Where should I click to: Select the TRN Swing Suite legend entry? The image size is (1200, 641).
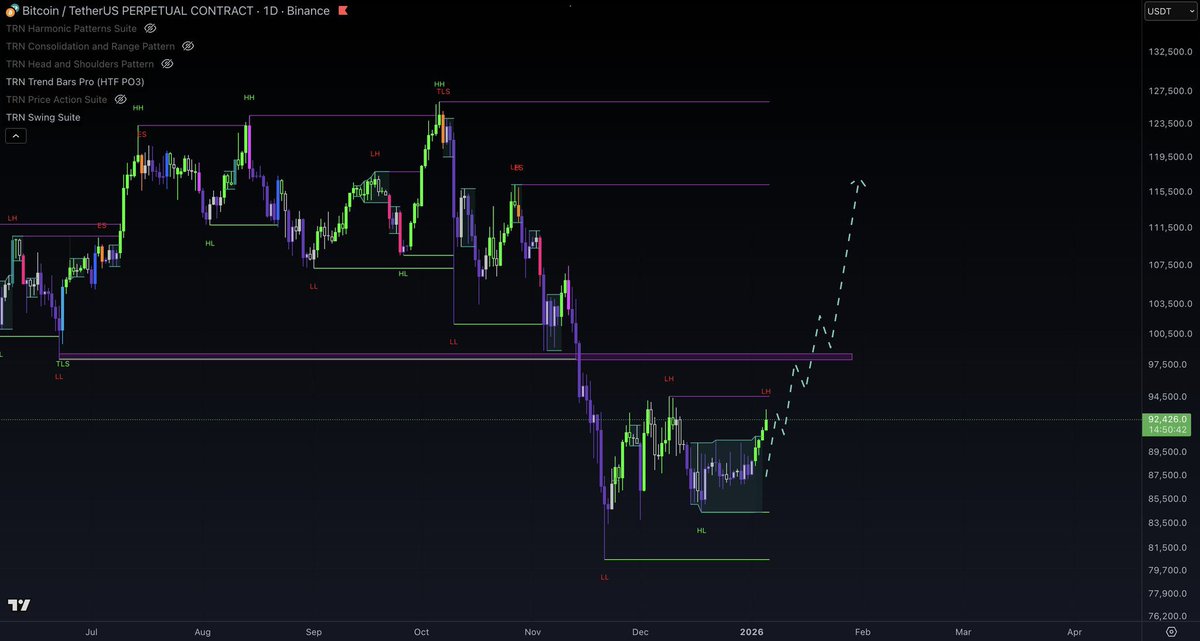point(43,117)
